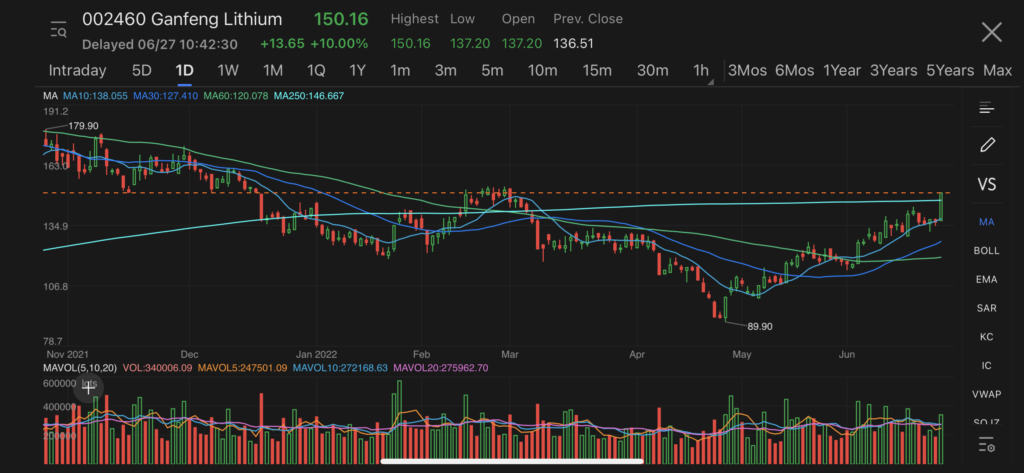Tap the MAVOL10:272168.63 value
The width and height of the screenshot is (1024, 473).
[340, 368]
